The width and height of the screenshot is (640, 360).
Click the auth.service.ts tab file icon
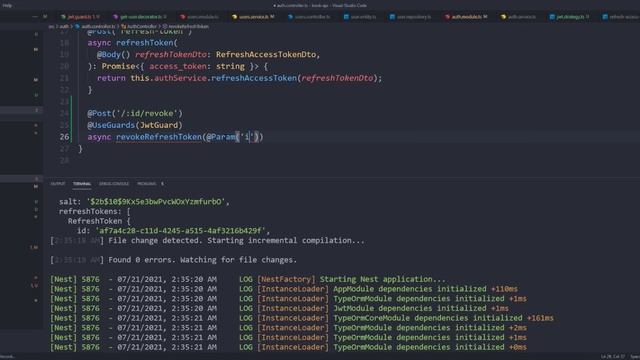point(503,17)
